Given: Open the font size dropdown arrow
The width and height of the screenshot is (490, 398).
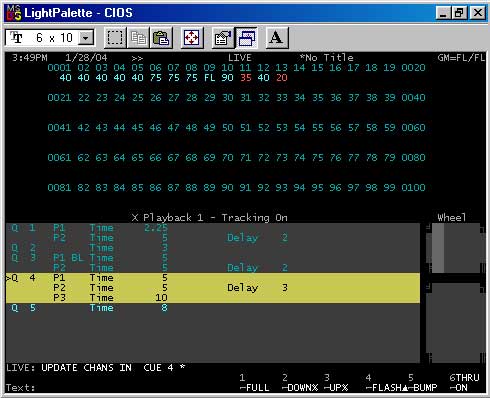Looking at the screenshot, I should coord(86,38).
